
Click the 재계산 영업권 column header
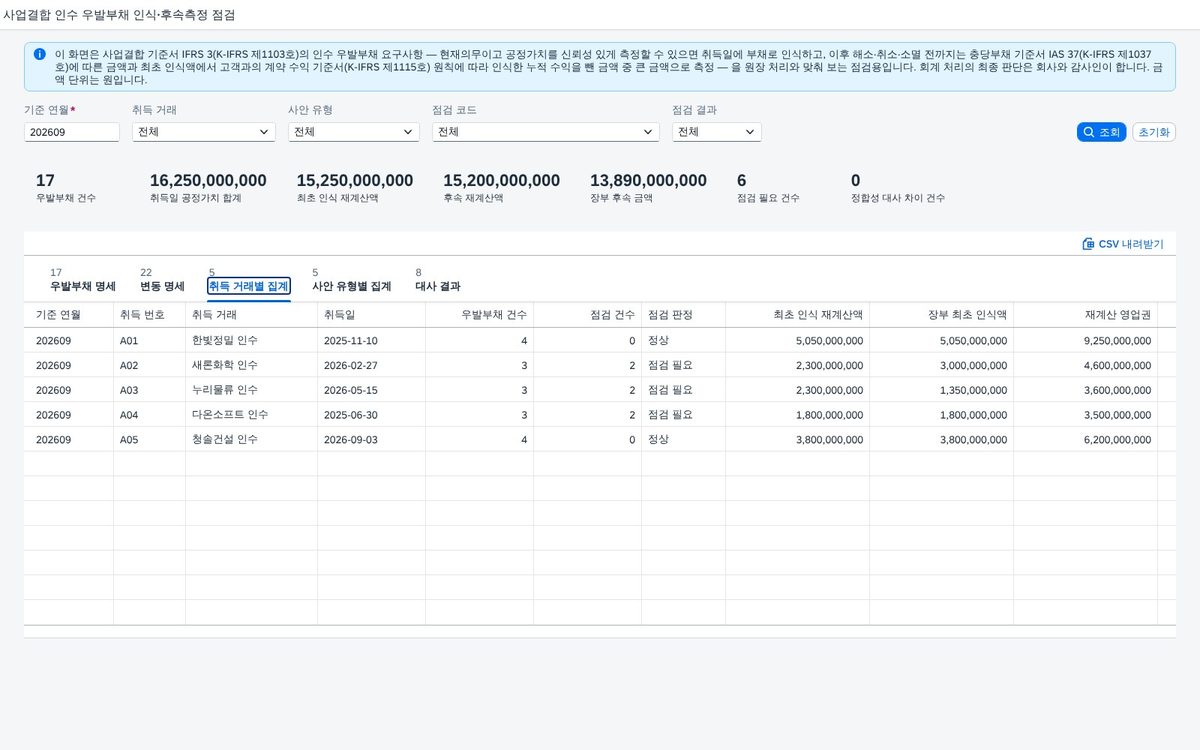tap(1086, 314)
